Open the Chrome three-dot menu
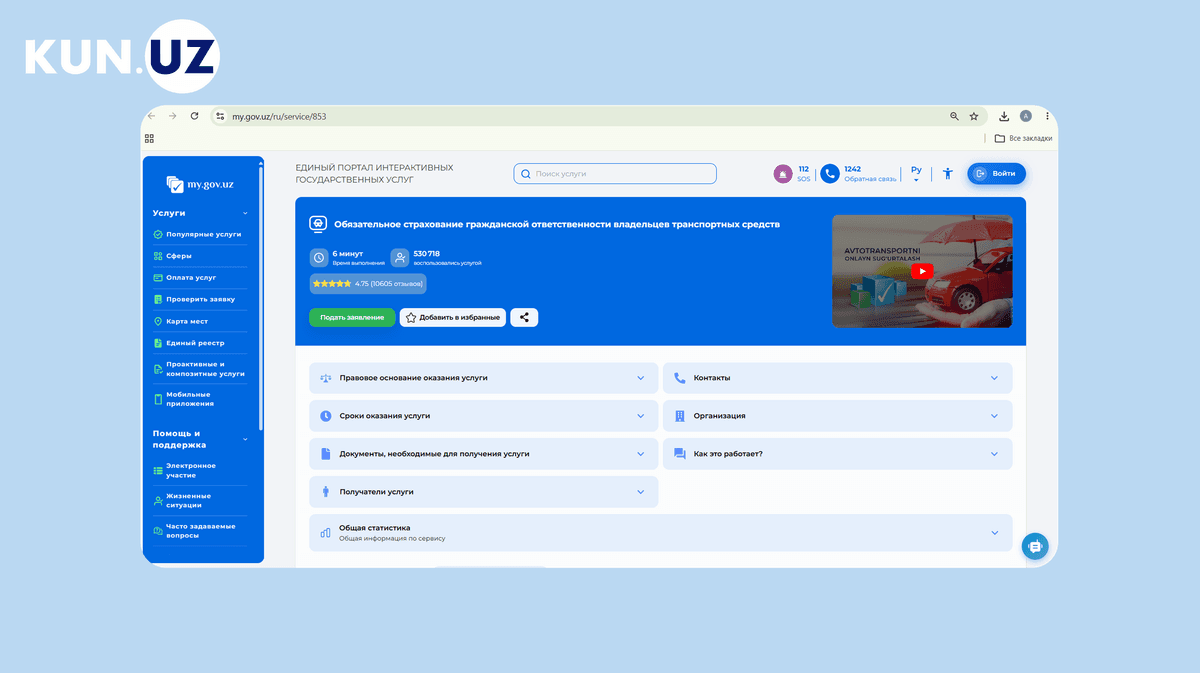The width and height of the screenshot is (1200, 673). pyautogui.click(x=1047, y=116)
